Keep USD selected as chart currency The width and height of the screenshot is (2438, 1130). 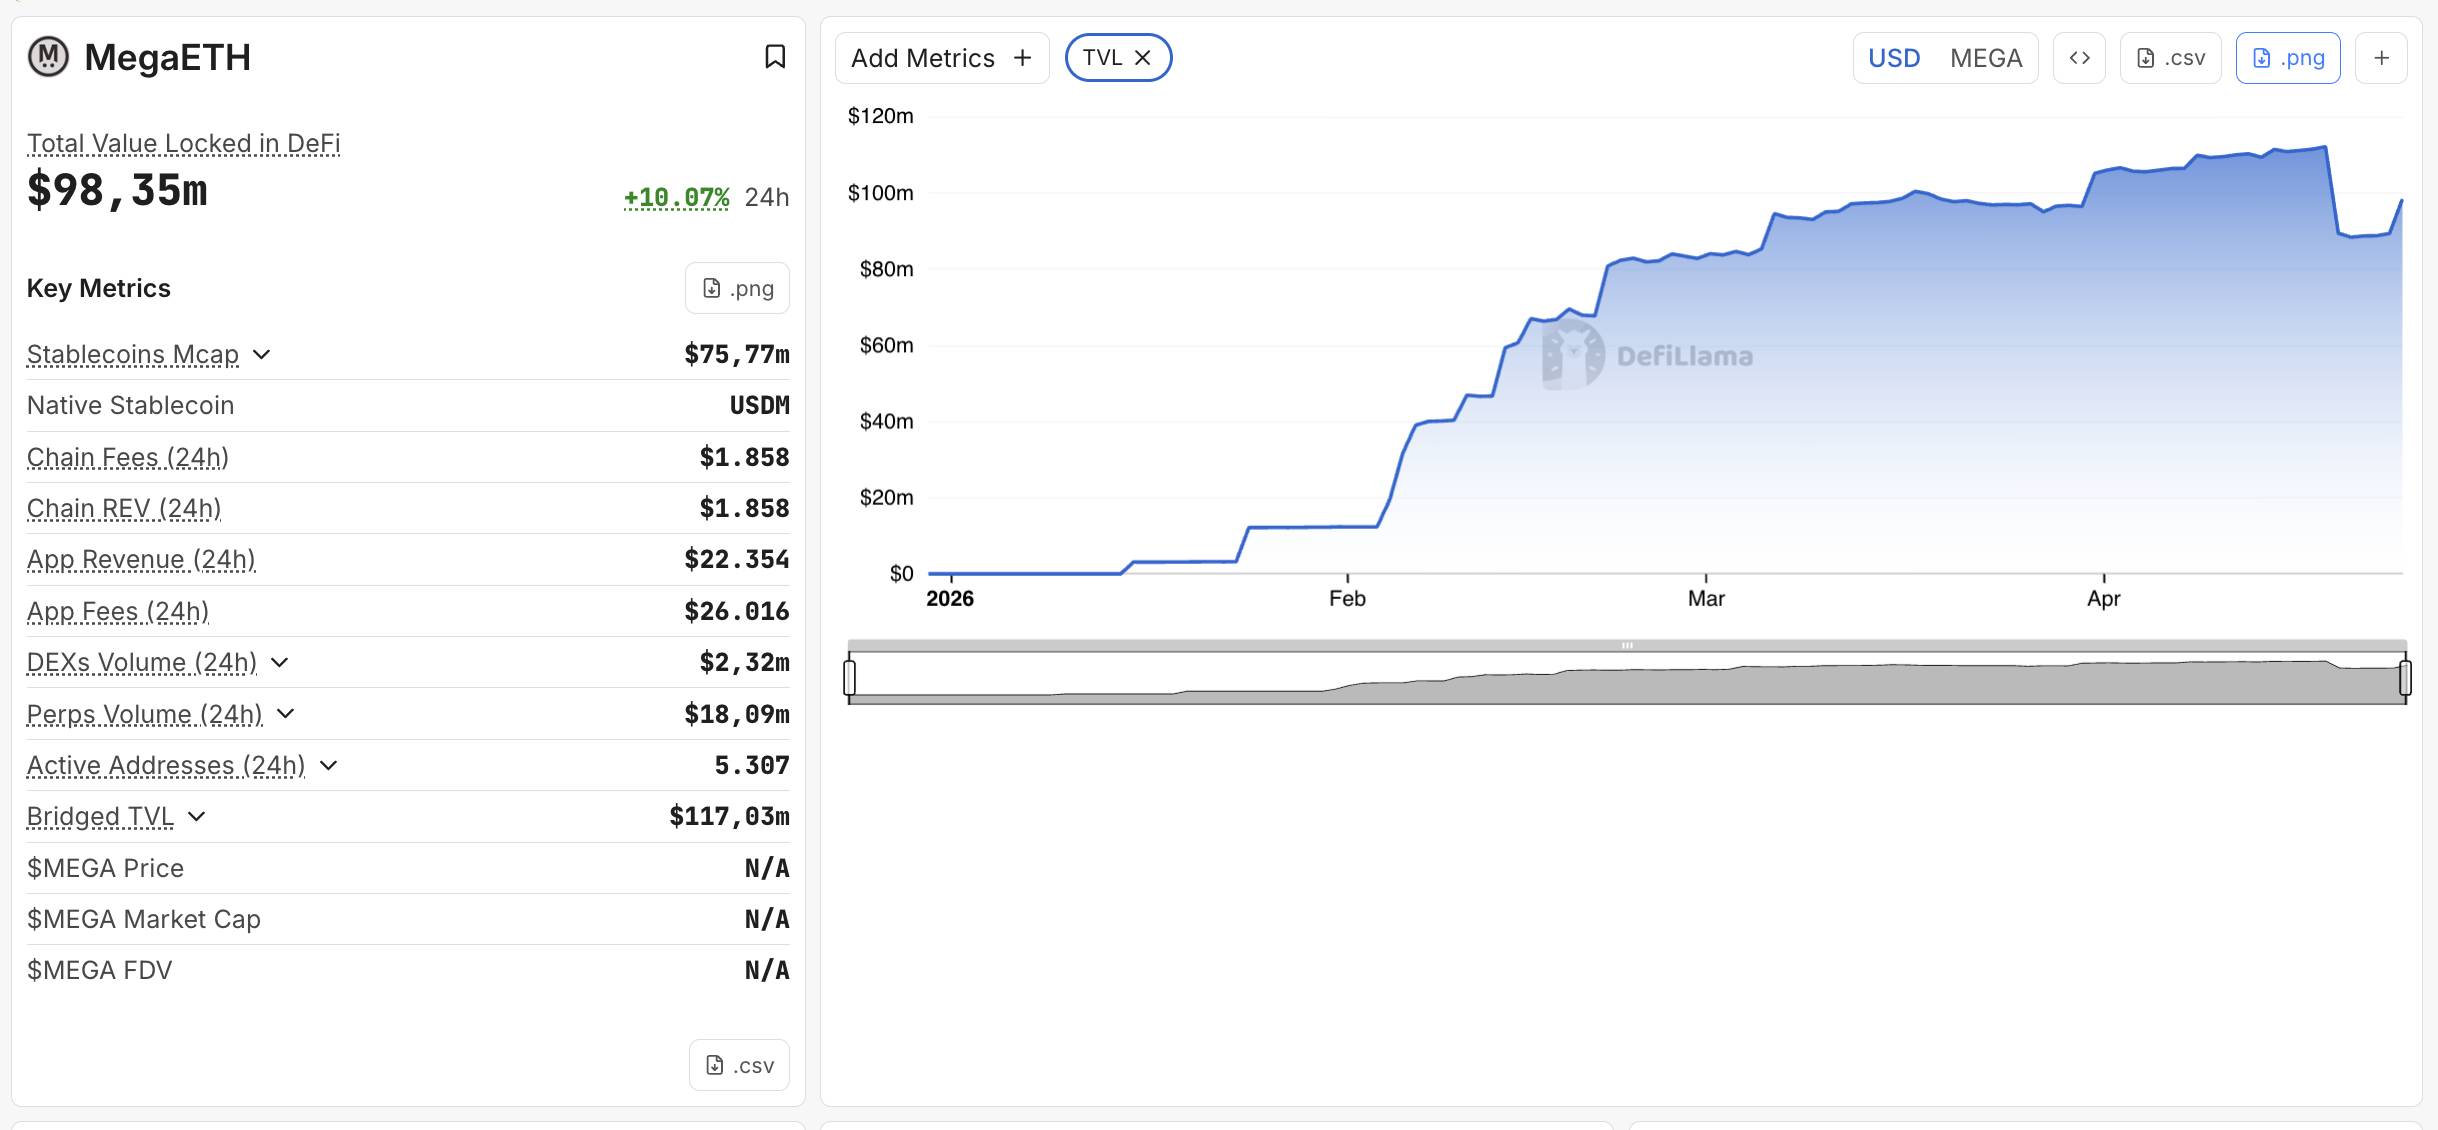(x=1895, y=57)
